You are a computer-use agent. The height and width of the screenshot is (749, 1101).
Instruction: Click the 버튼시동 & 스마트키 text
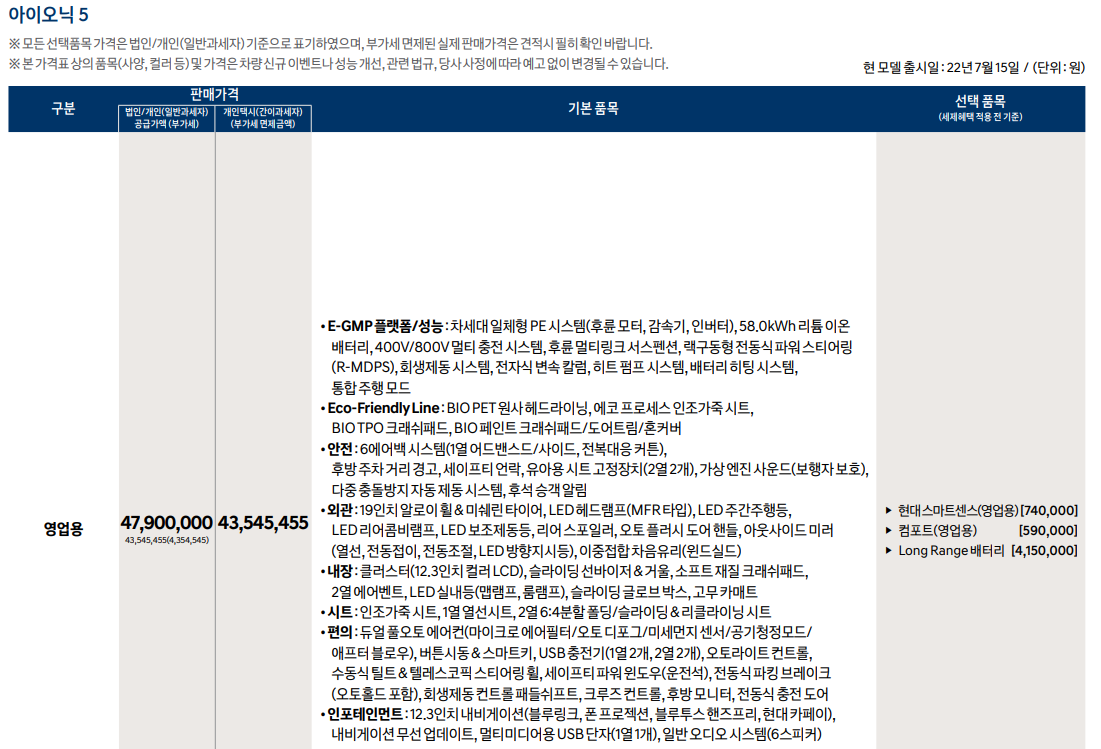pos(475,653)
